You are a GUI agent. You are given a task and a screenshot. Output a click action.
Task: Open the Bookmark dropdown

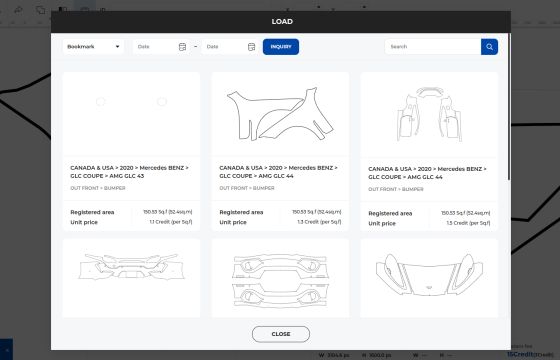[93, 47]
